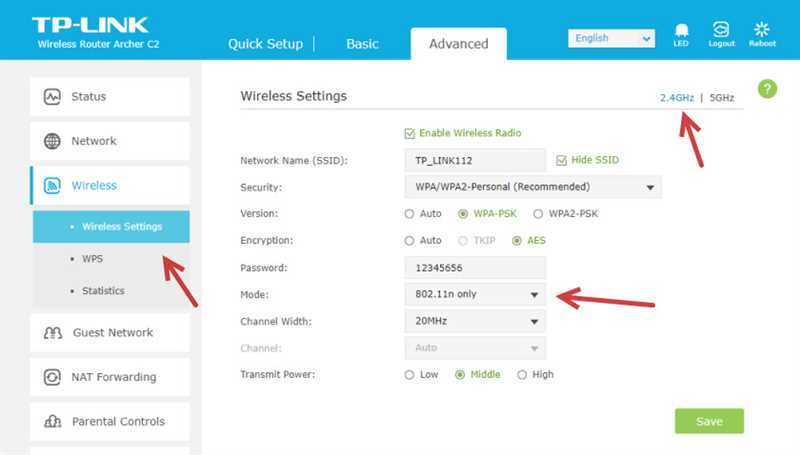Switch to the 5GHz band link
Image resolution: width=800 pixels, height=455 pixels.
coord(721,98)
